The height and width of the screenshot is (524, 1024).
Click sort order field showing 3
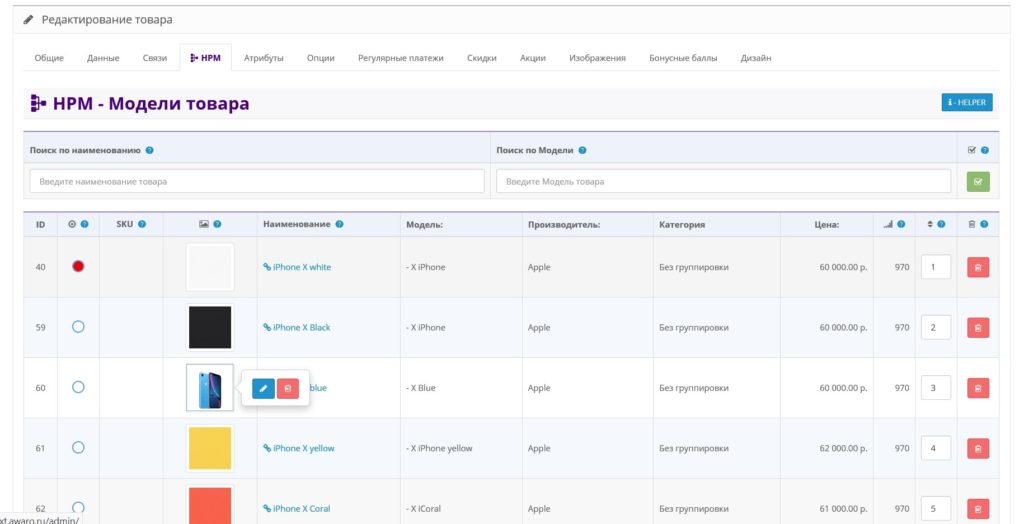click(936, 388)
